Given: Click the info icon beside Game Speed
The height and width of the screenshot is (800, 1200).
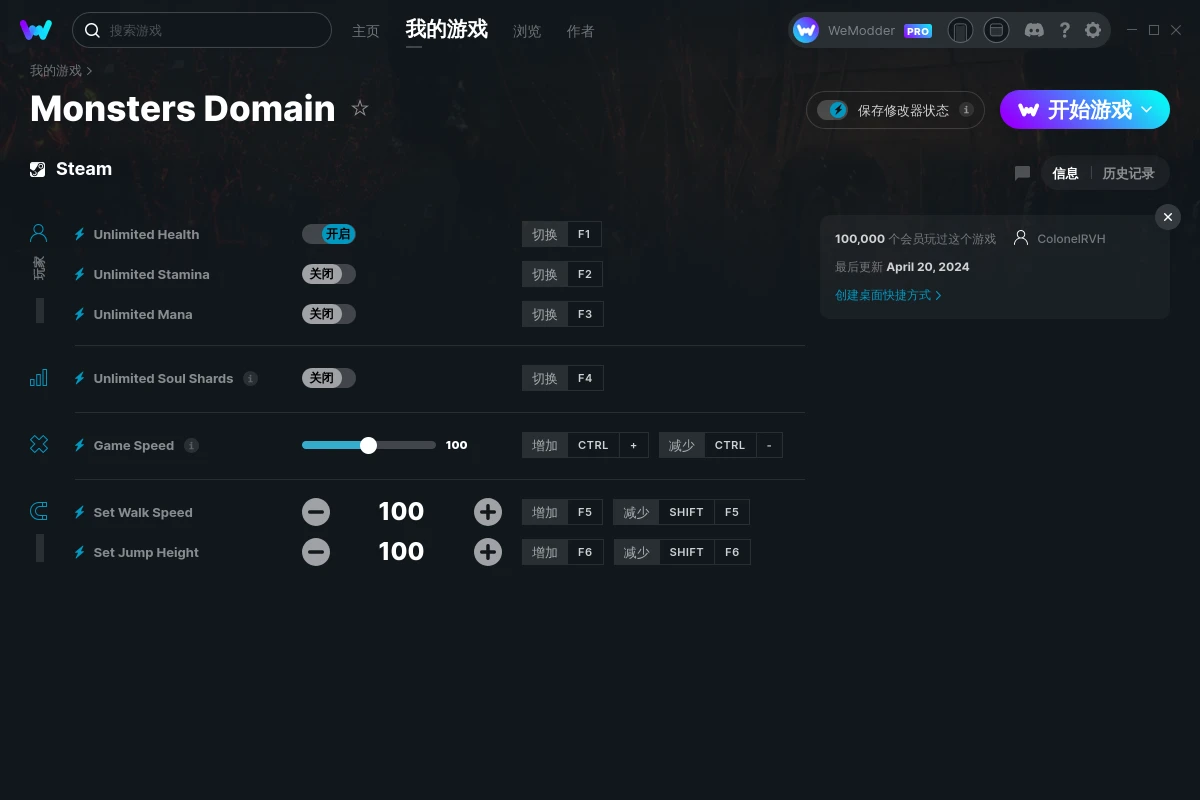Looking at the screenshot, I should point(191,445).
